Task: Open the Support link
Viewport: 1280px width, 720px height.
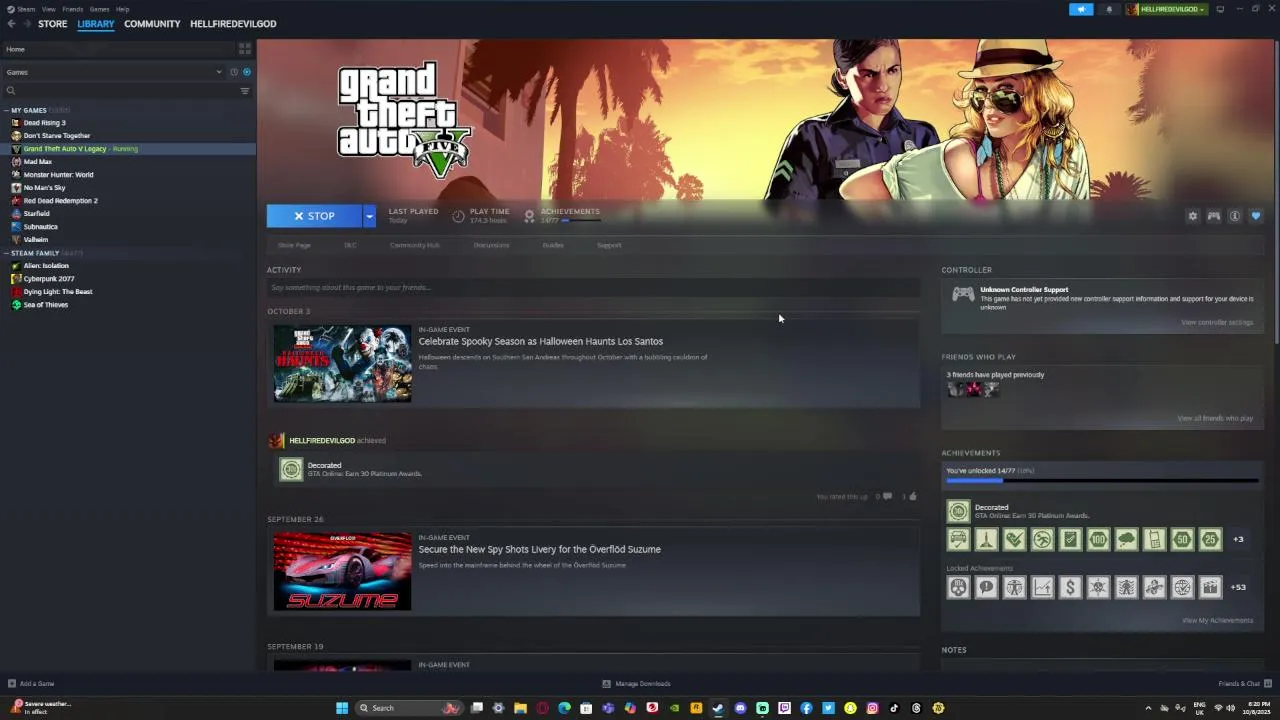Action: [x=609, y=245]
